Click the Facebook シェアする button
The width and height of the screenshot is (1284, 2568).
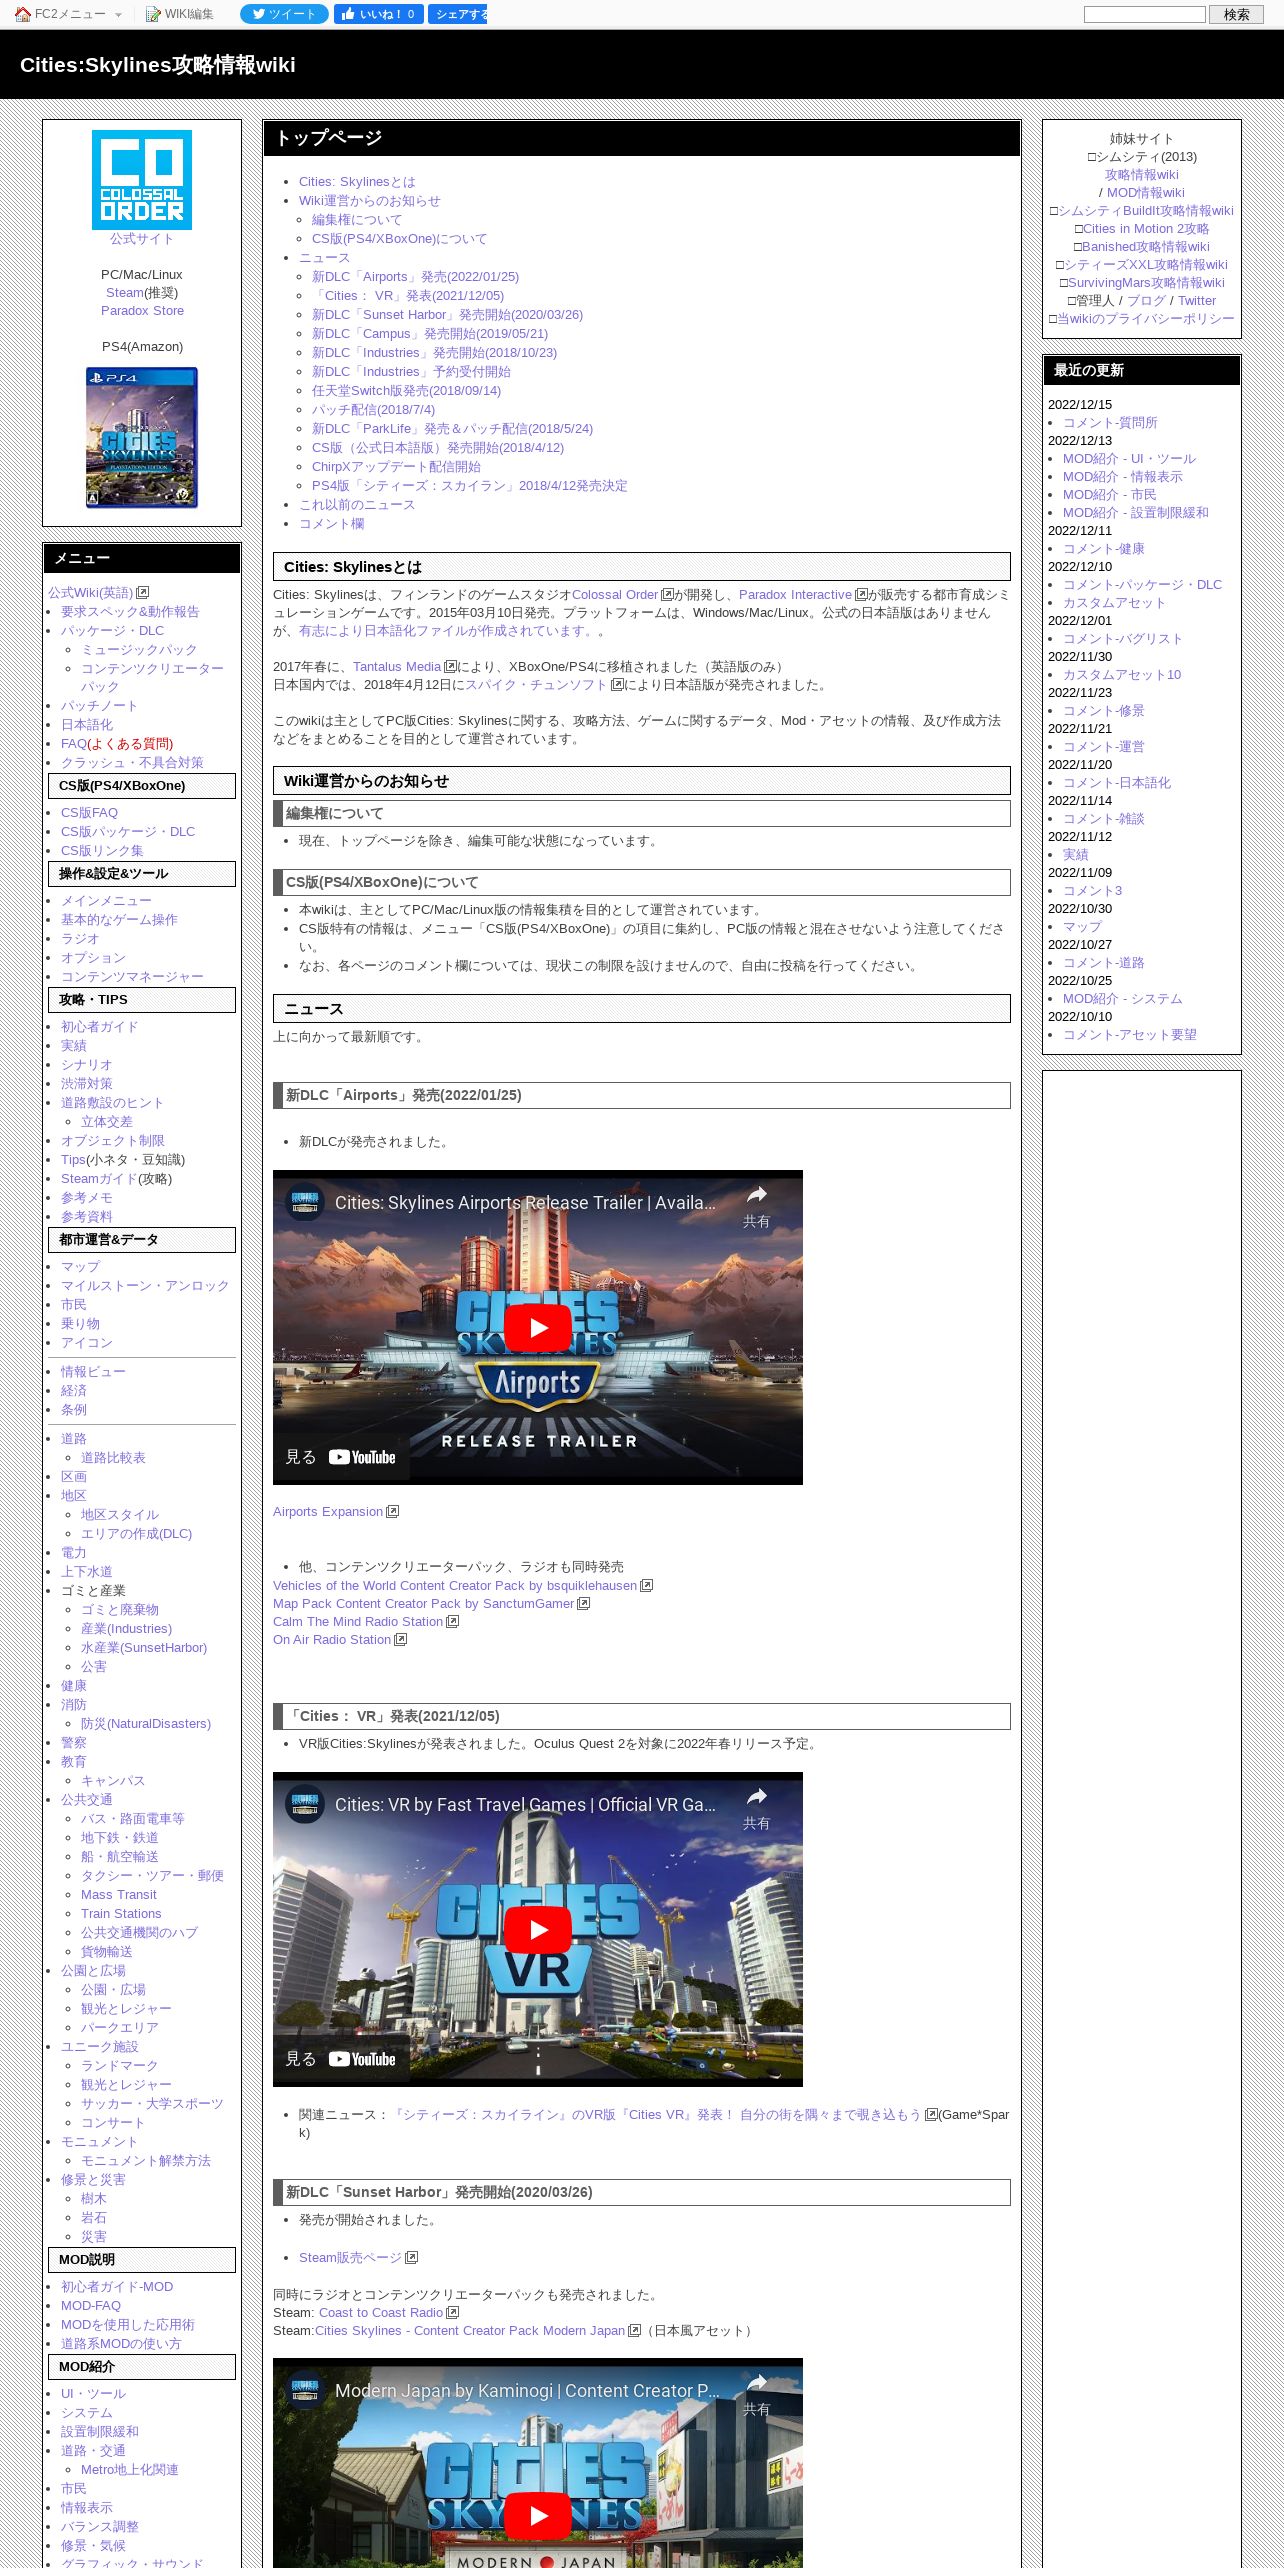(457, 14)
